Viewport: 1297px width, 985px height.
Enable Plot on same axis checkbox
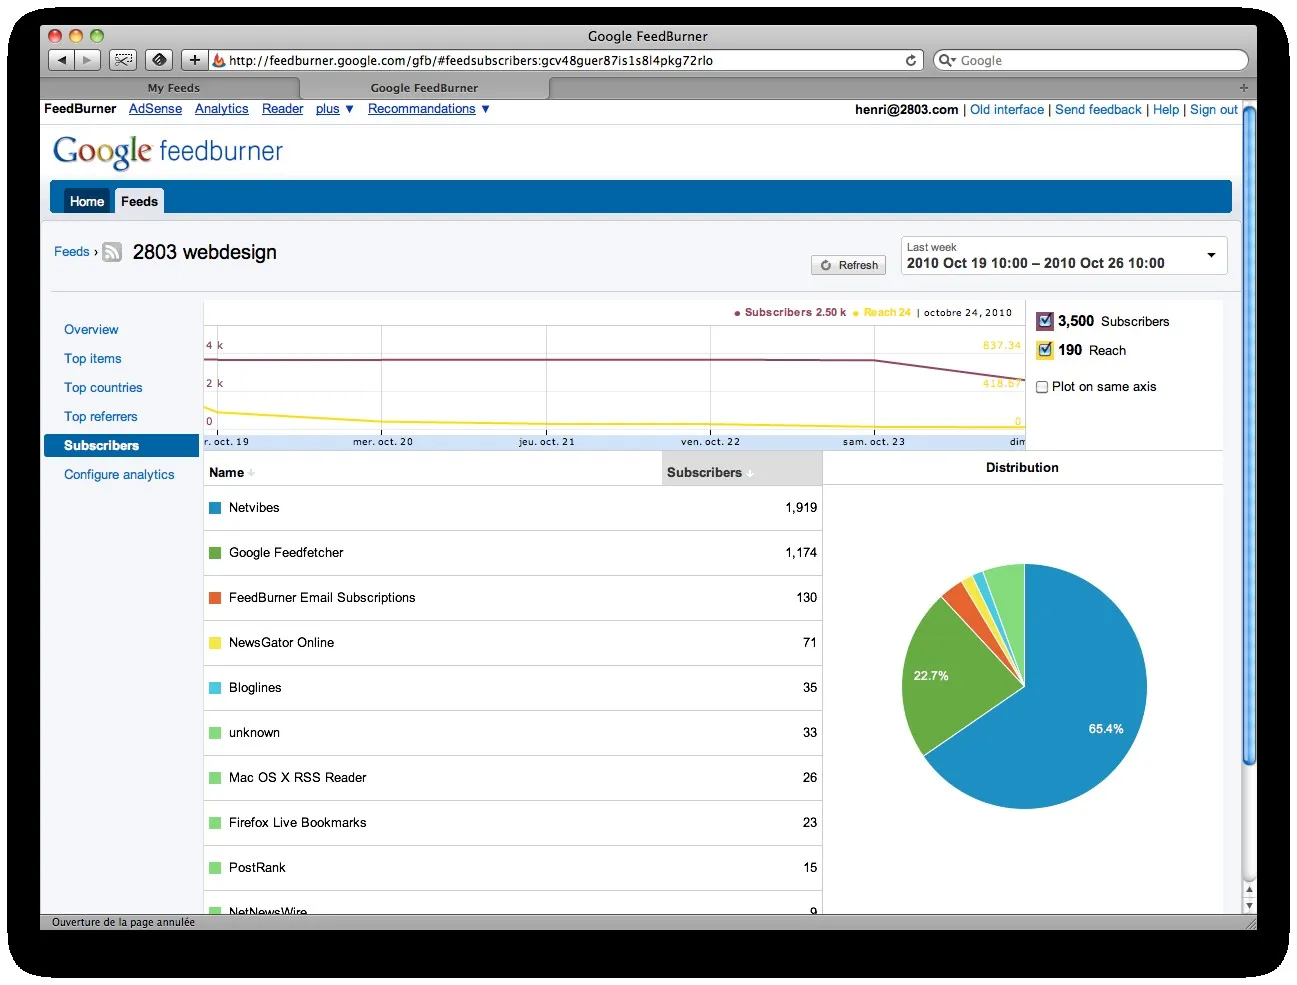coord(1042,387)
